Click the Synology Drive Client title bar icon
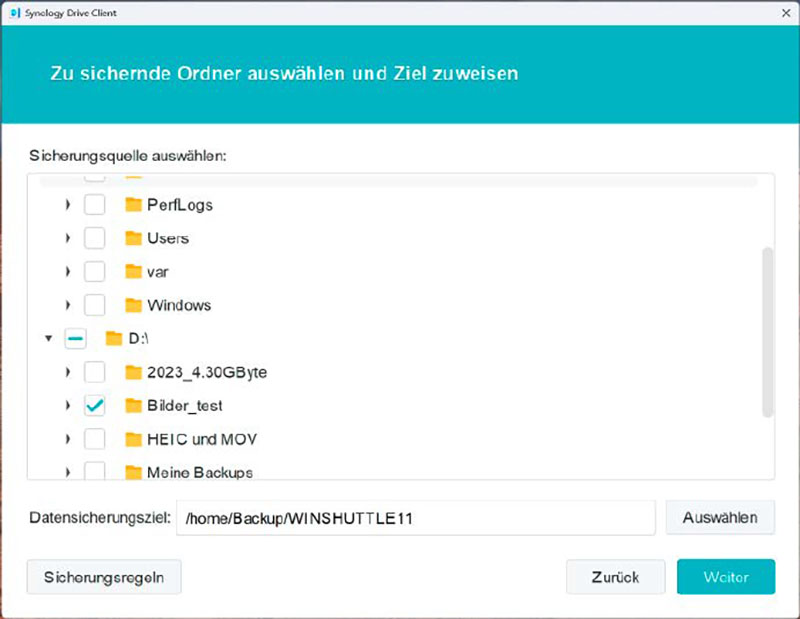Viewport: 800px width, 619px height. coord(14,12)
